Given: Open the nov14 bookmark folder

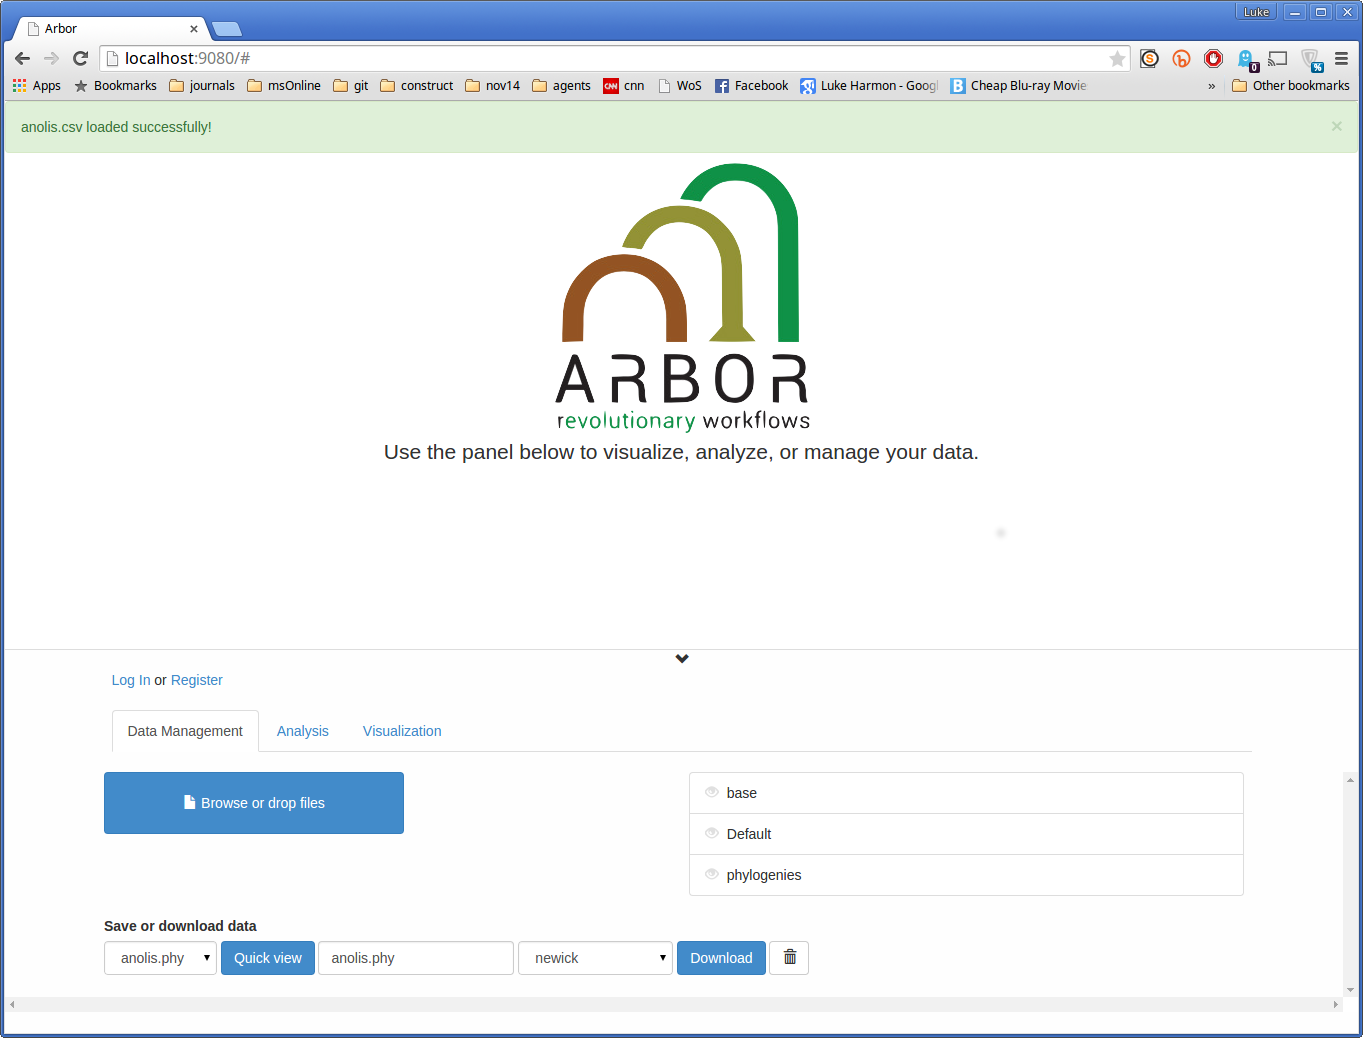Looking at the screenshot, I should (493, 86).
